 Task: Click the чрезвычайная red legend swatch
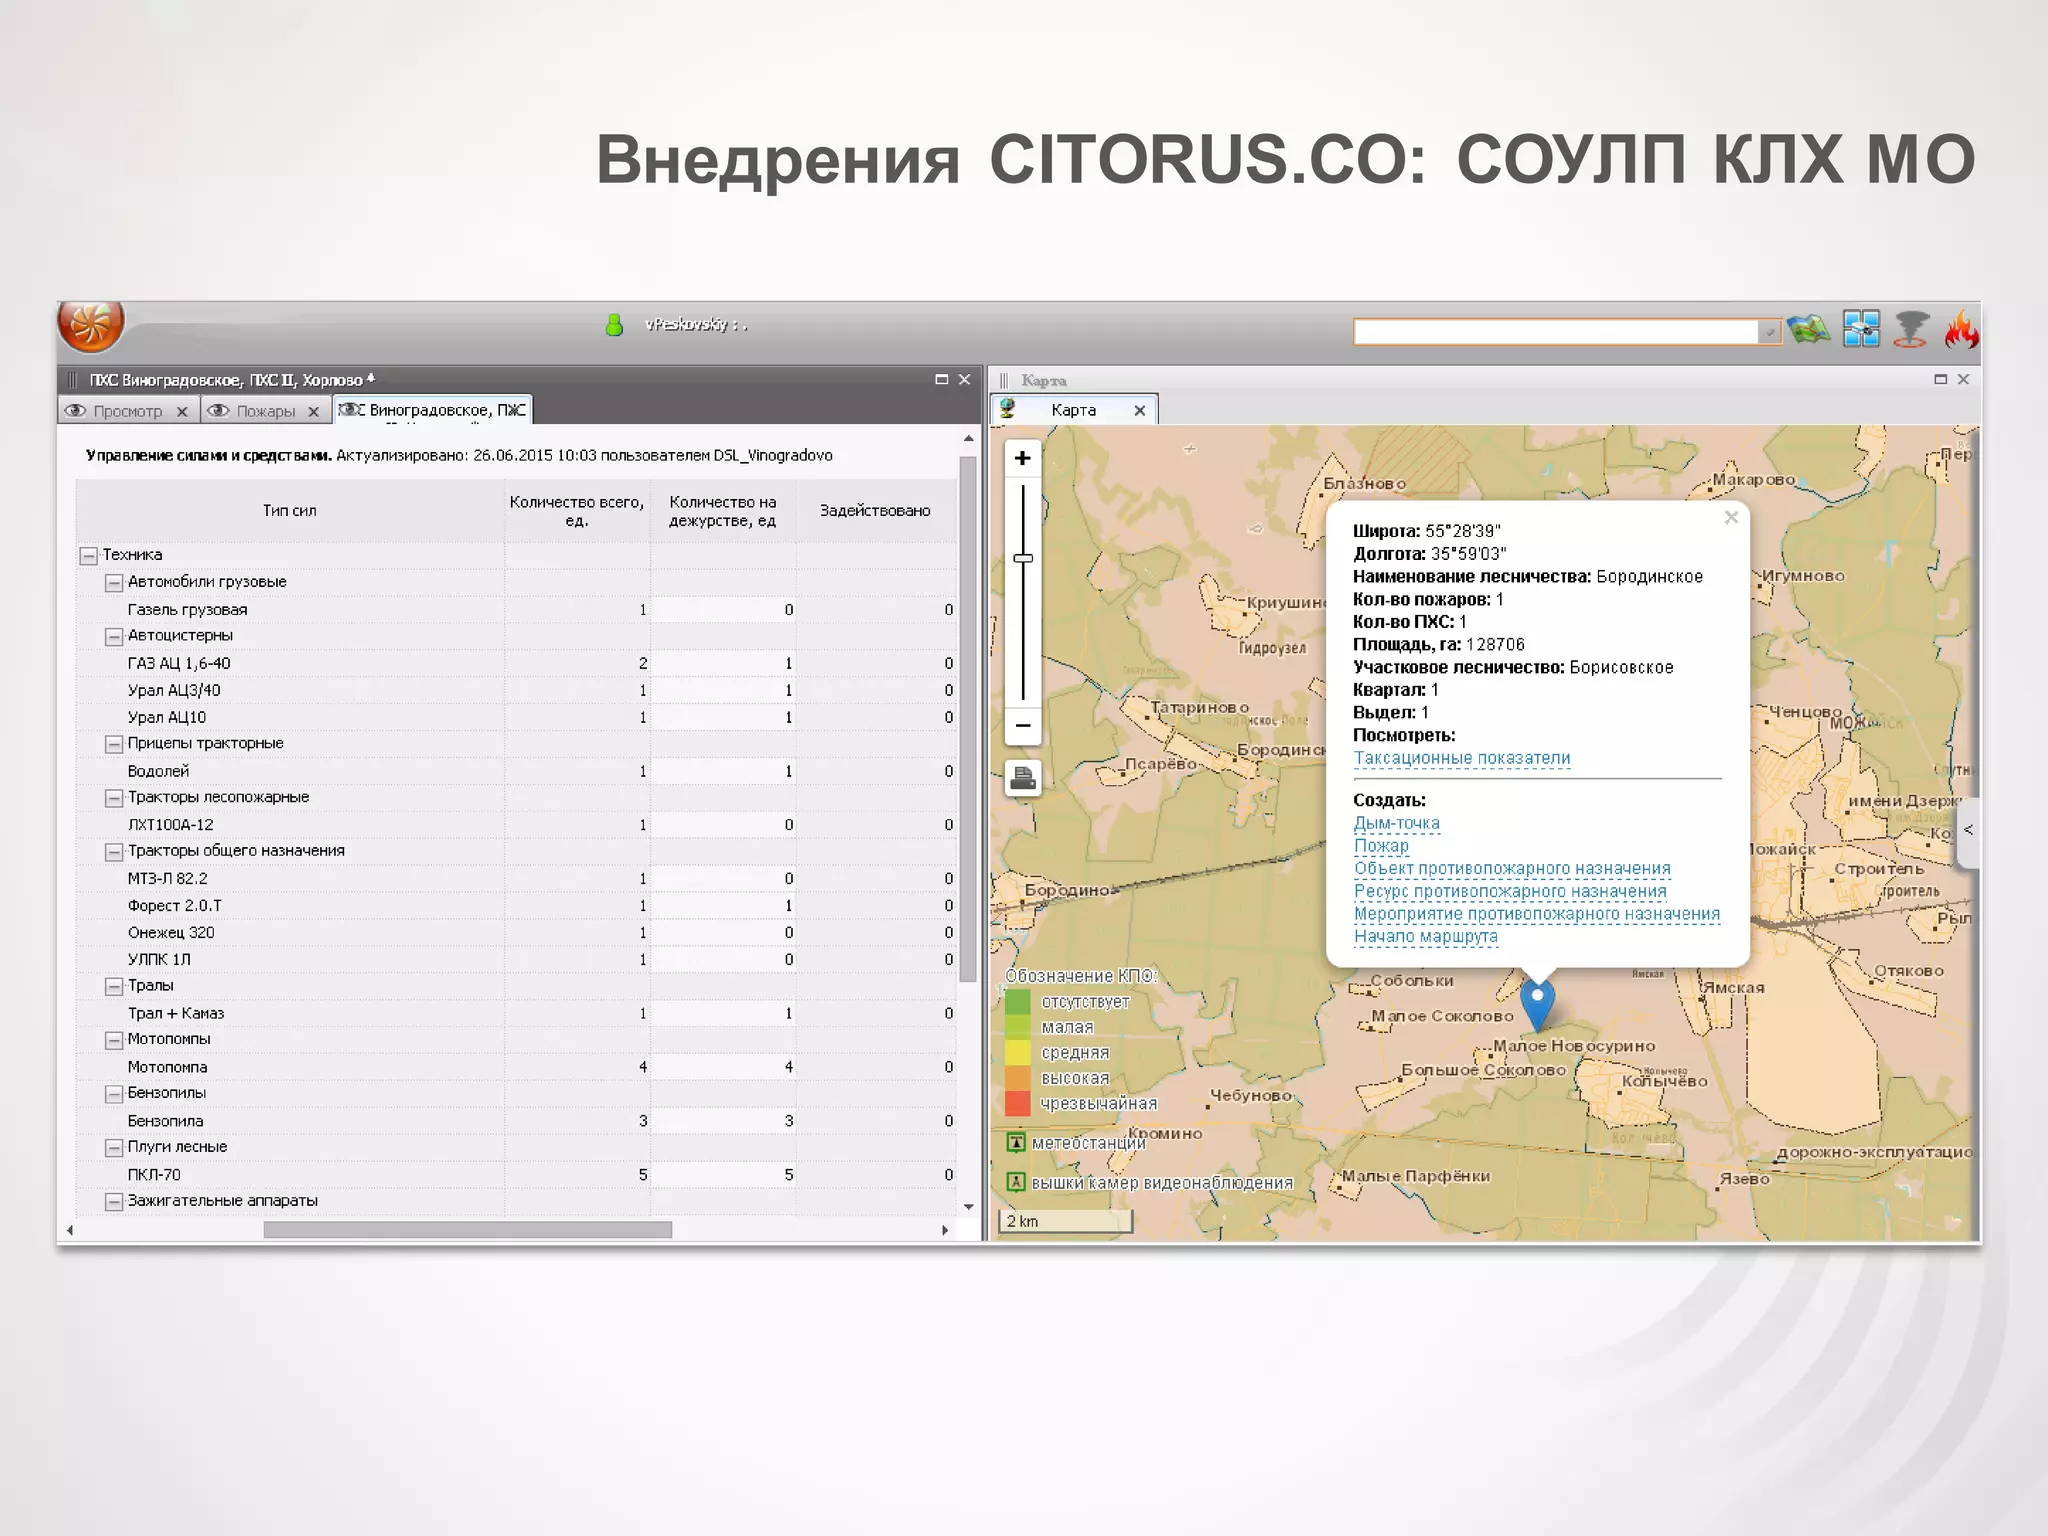1017,1103
